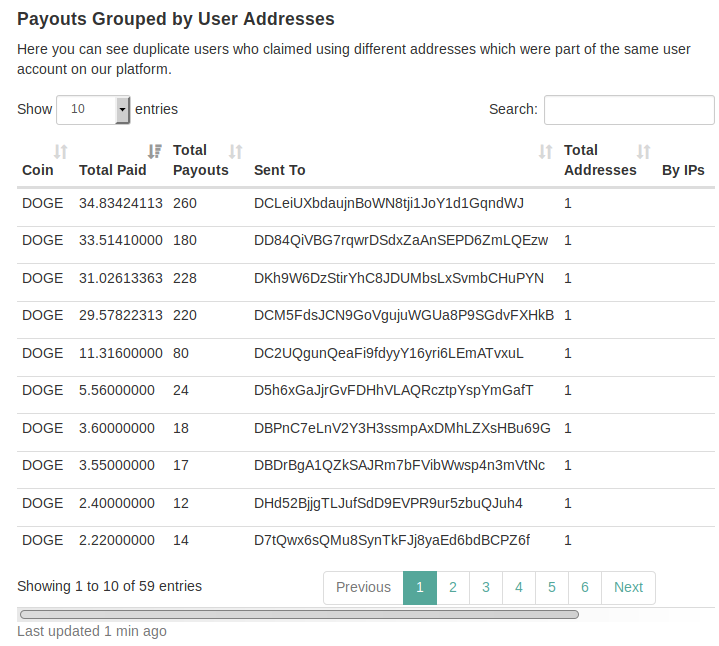Screen dimensions: 719x646
Task: Sort table by Coin column icon
Action: coord(61,151)
